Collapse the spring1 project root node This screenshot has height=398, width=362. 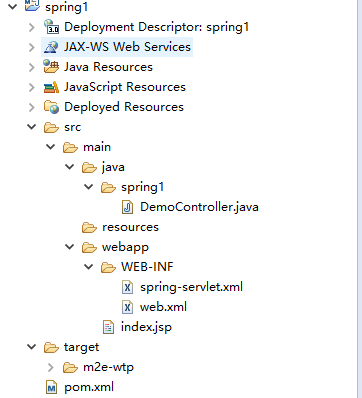pos(13,6)
